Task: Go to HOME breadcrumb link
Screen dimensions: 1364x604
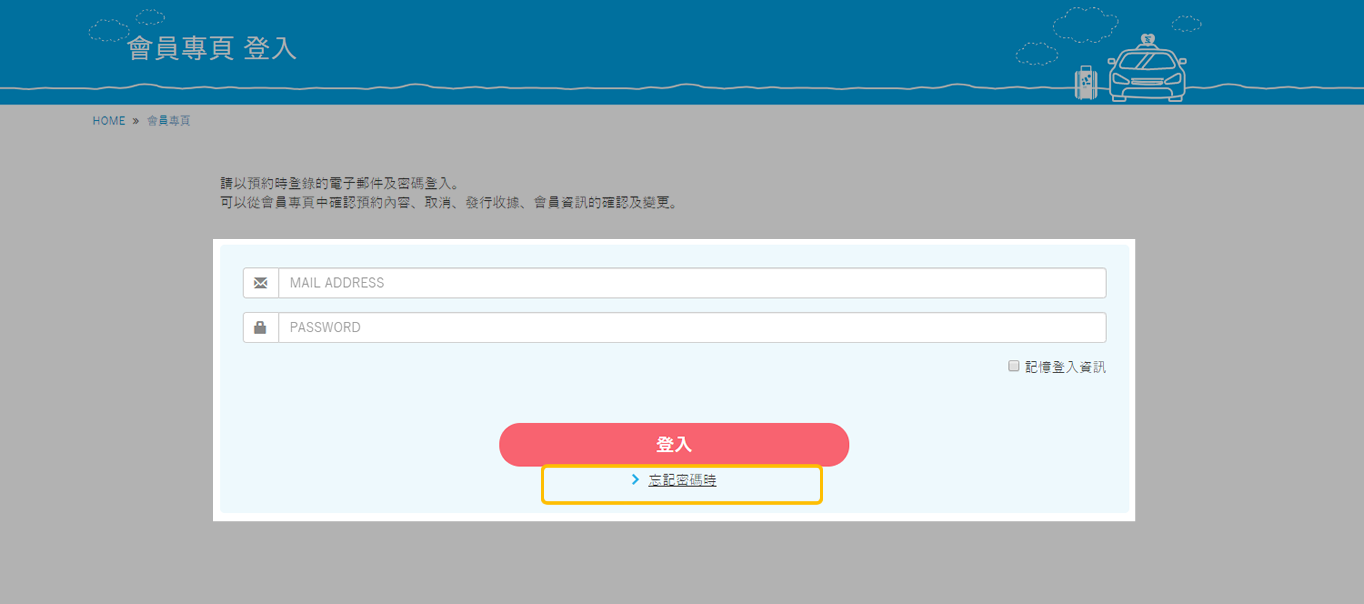Action: click(x=109, y=121)
